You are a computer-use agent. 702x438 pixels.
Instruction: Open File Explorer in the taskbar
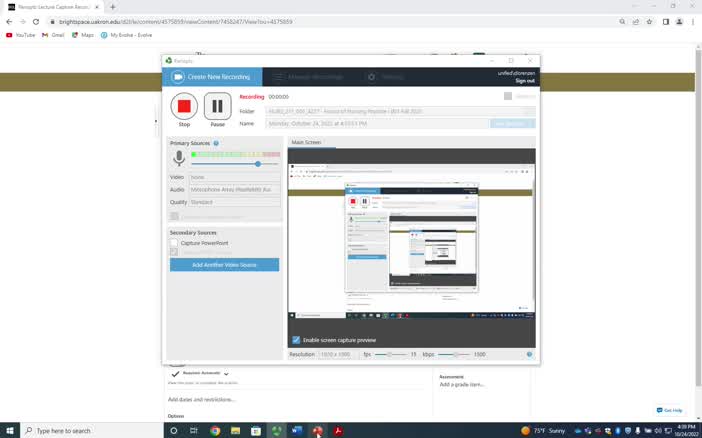coord(235,431)
